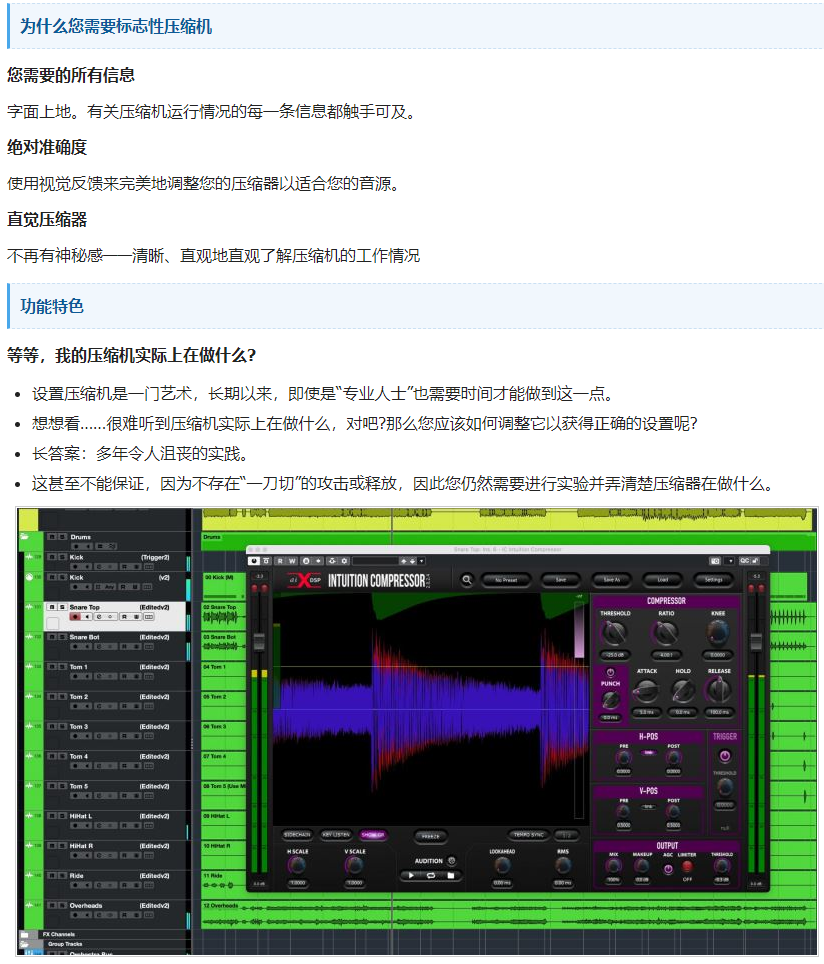This screenshot has width=824, height=964.
Task: Click the Drums folder track icon
Action: coord(24,536)
